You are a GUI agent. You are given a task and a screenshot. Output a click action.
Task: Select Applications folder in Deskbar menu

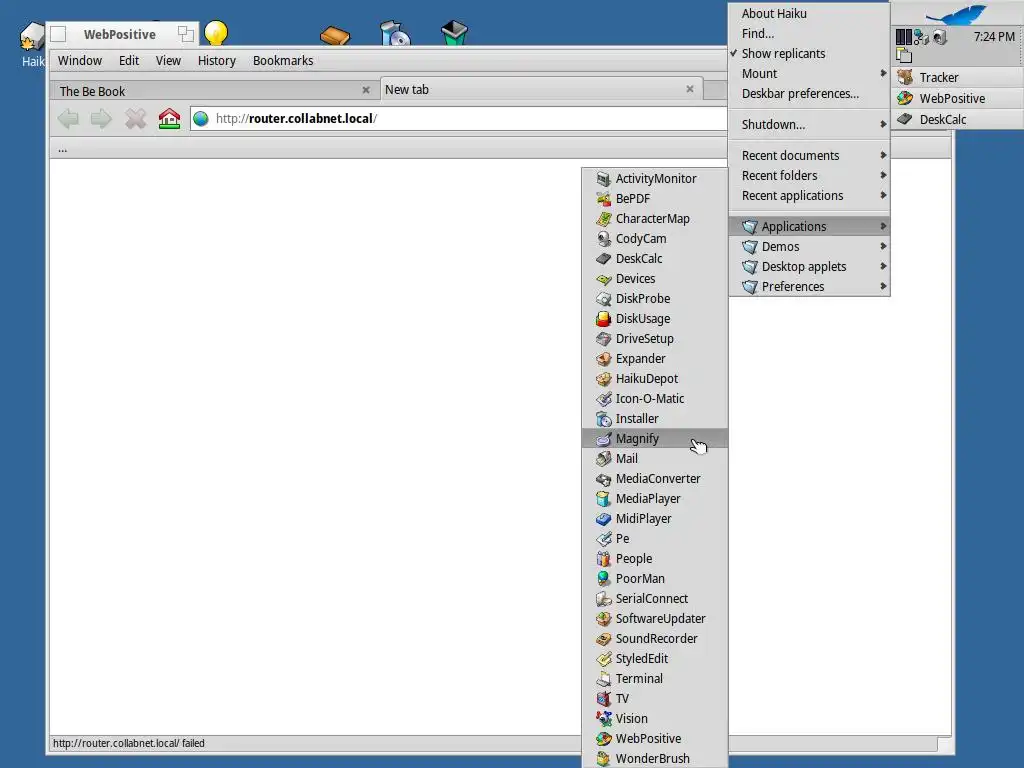[809, 227]
